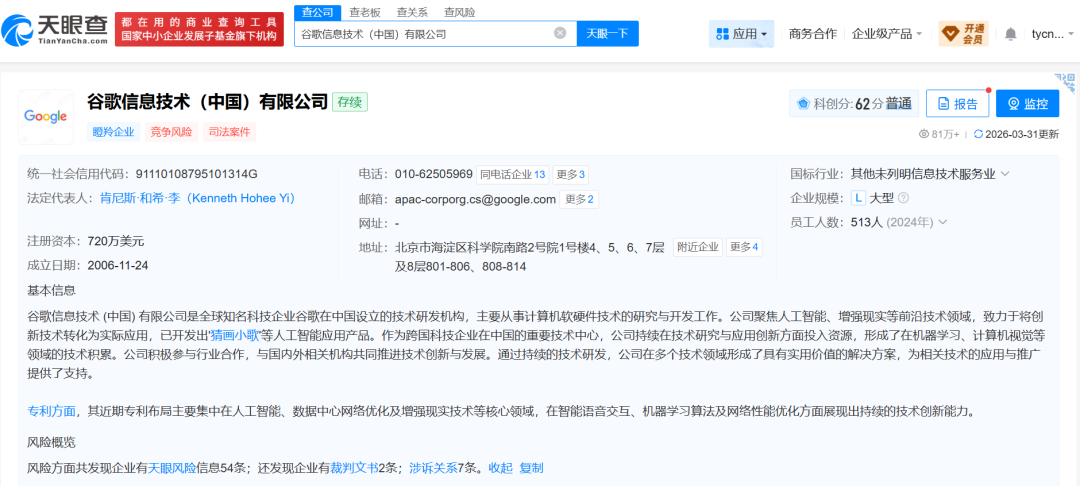
Task: Open the 猜画小歌 product link
Action: (233, 337)
